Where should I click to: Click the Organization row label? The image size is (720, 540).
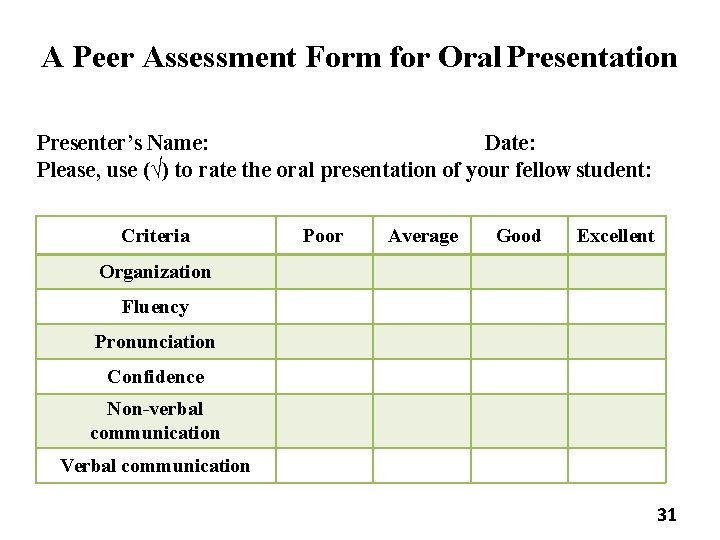155,272
